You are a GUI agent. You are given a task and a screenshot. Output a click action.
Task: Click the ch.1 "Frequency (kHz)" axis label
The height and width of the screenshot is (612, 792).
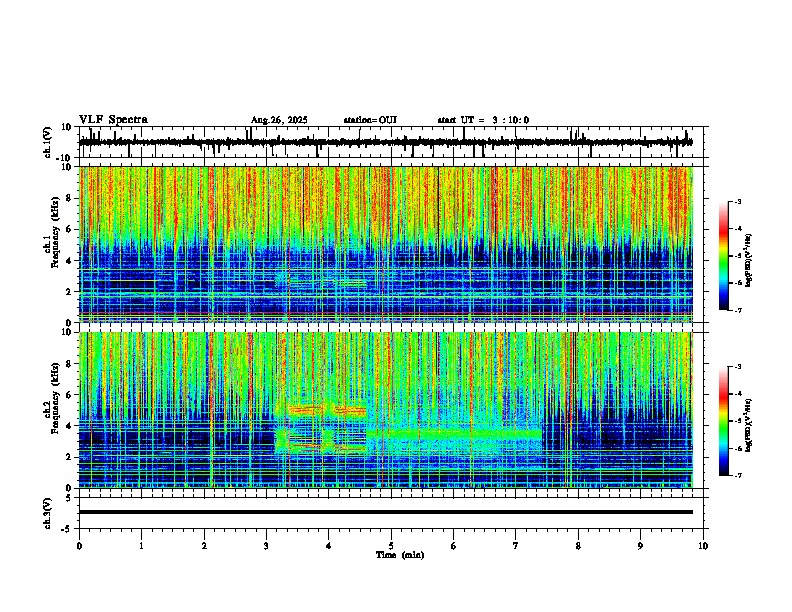(55, 232)
